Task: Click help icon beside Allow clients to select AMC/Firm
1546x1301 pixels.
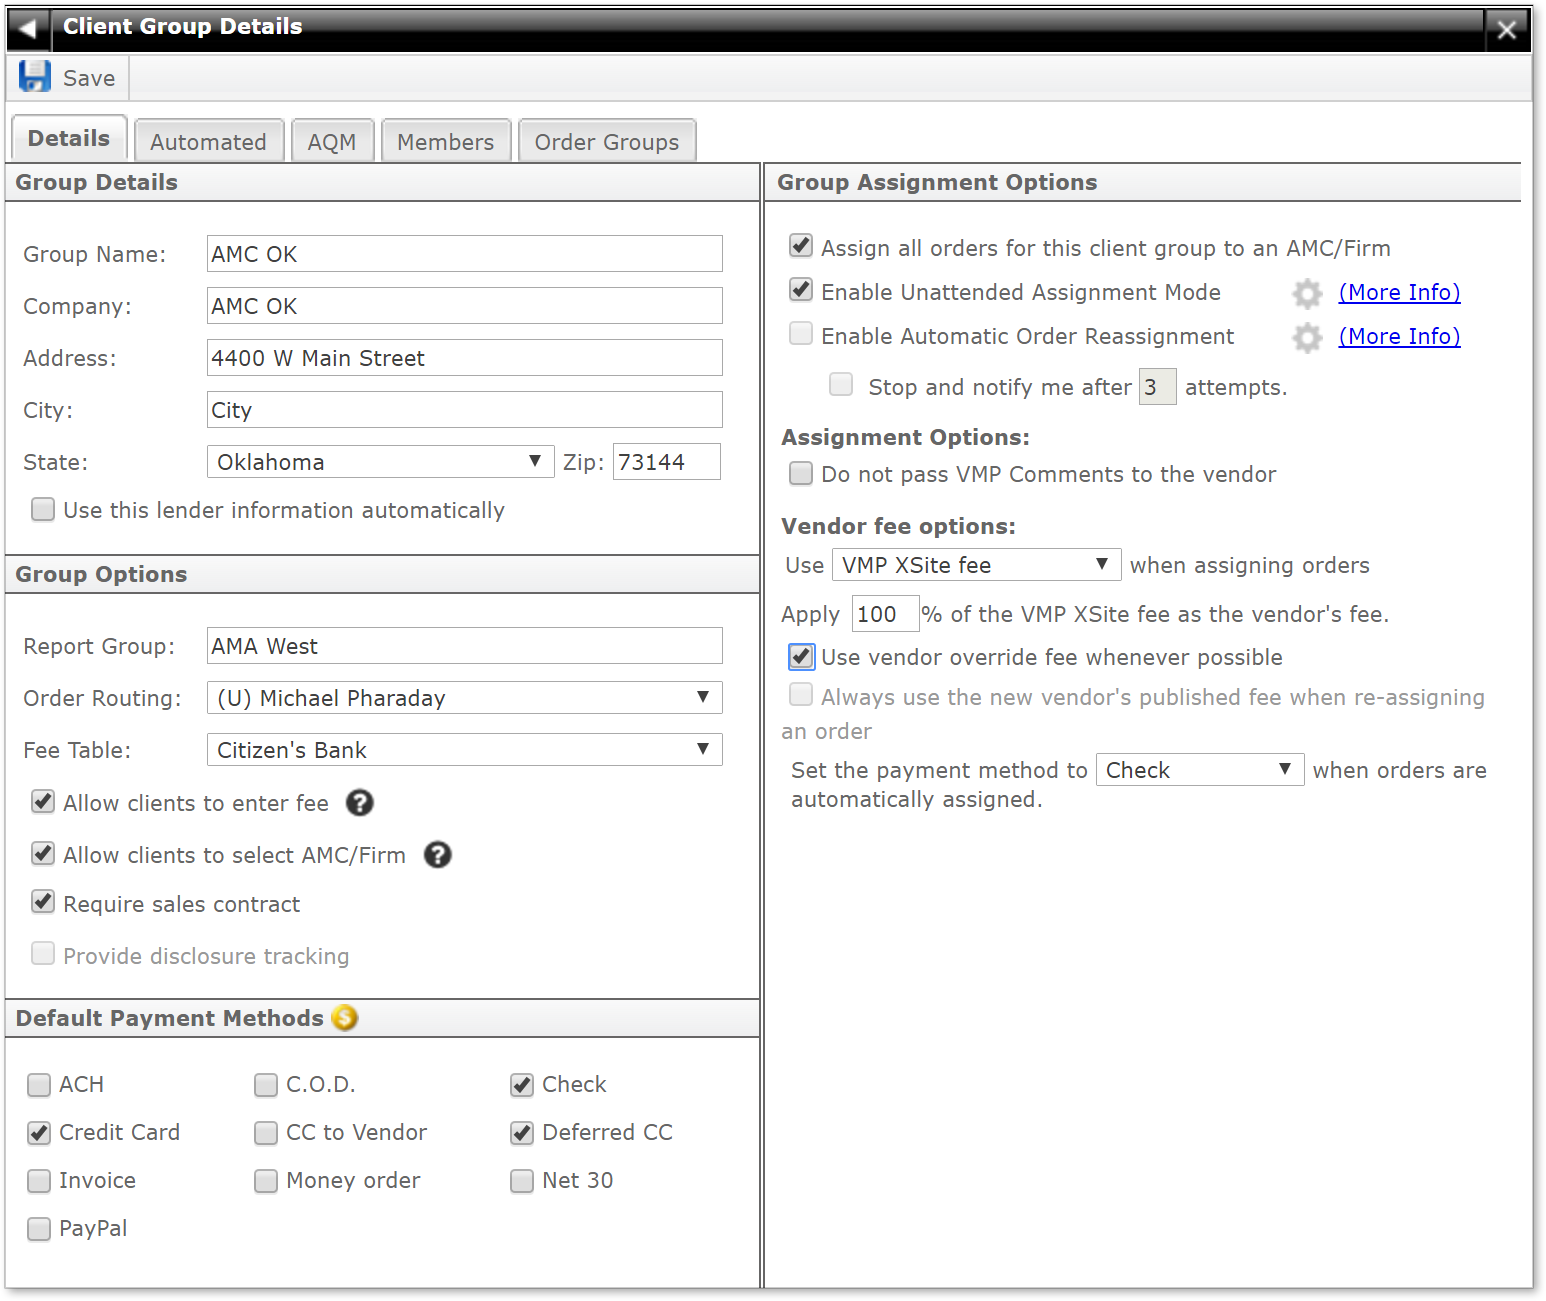Action: tap(438, 855)
